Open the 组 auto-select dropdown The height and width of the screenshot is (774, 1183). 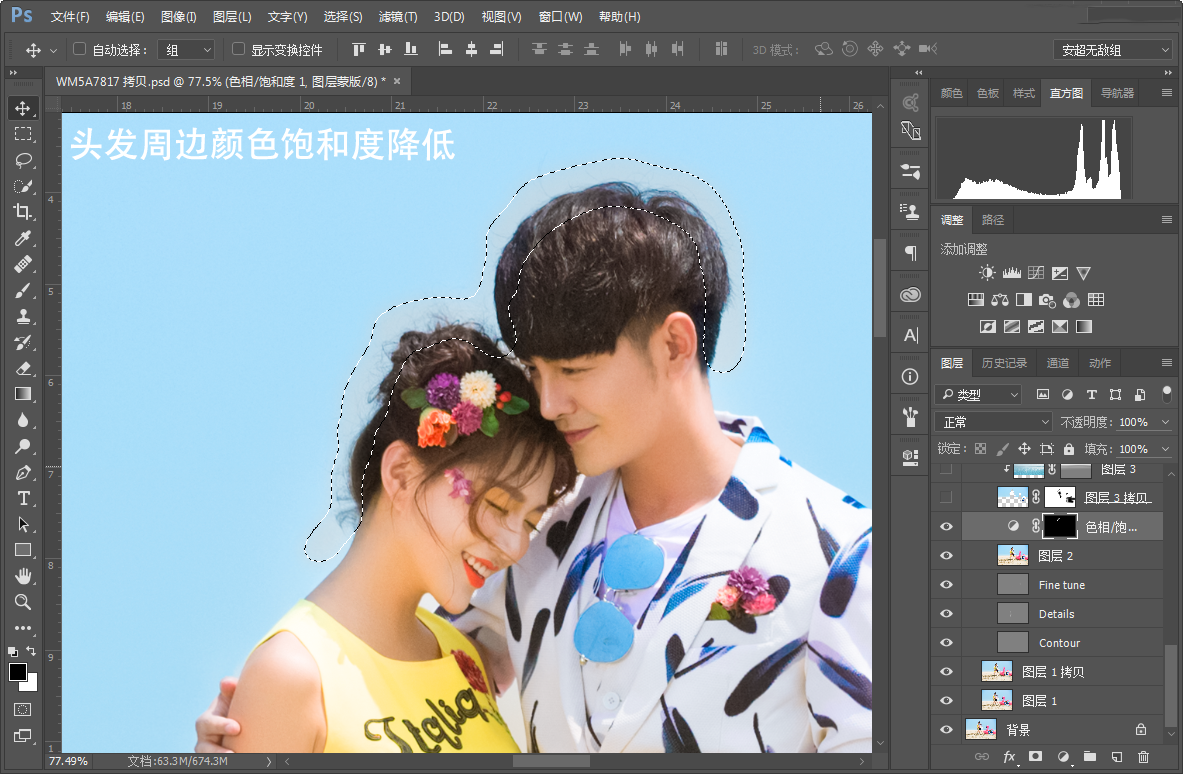186,50
